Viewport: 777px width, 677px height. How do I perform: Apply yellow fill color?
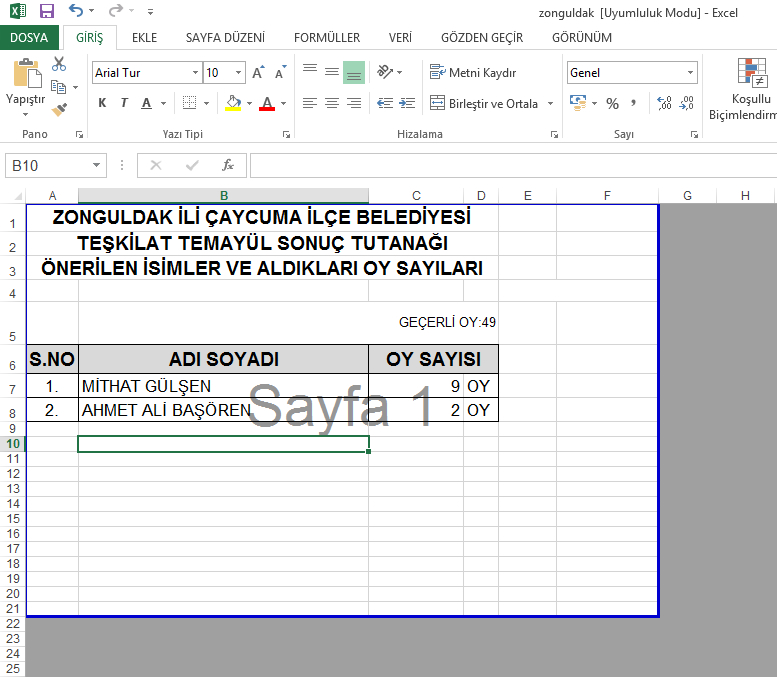click(x=233, y=103)
